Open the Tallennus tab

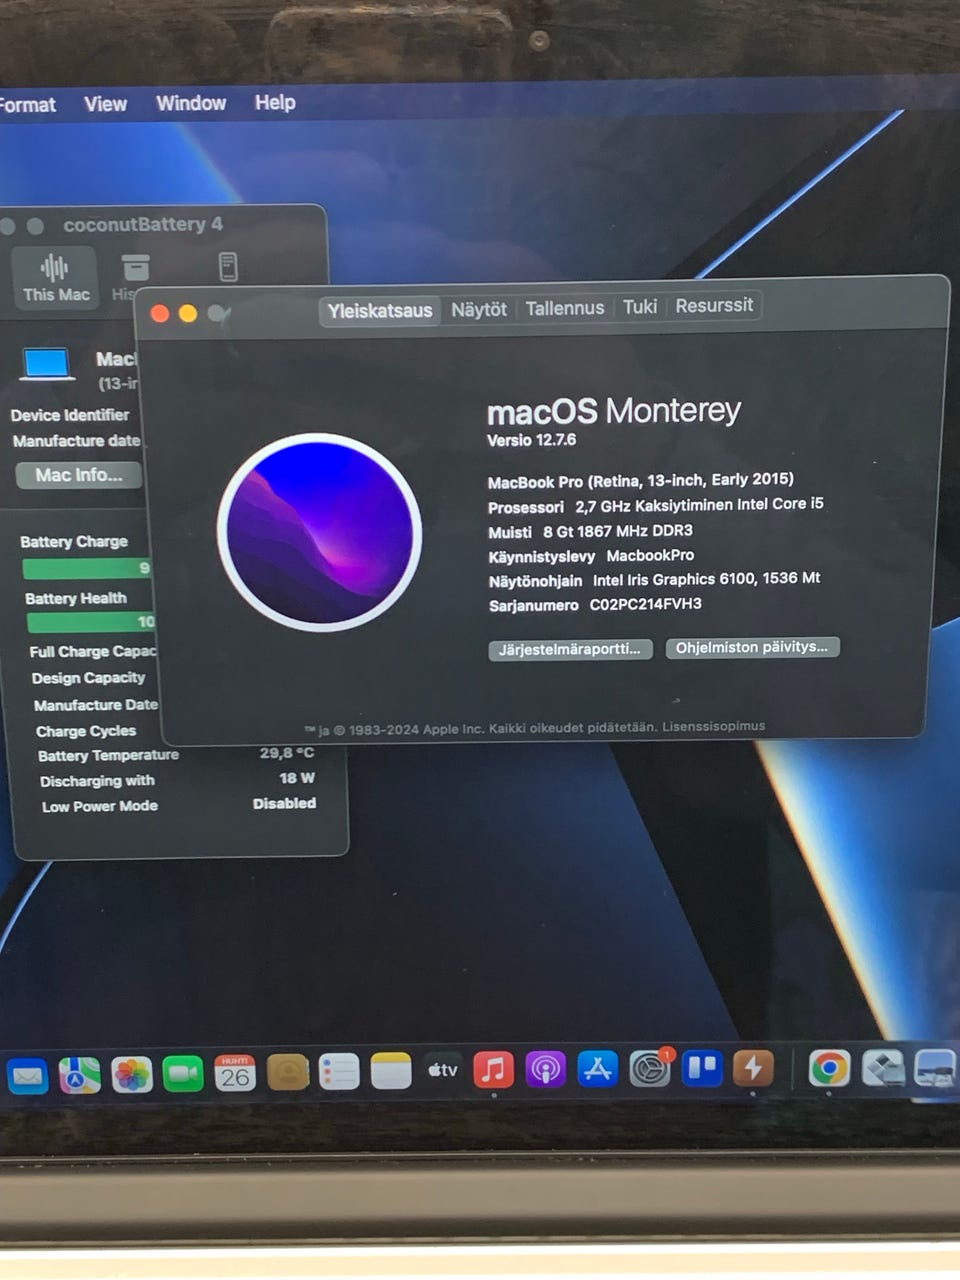tap(565, 308)
